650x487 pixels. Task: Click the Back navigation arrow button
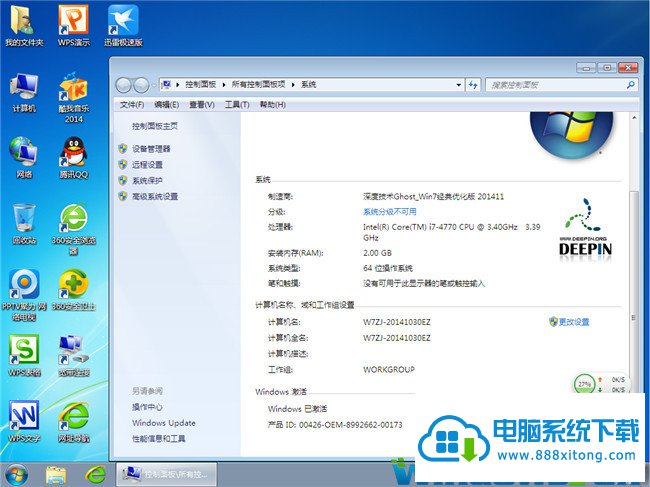123,85
